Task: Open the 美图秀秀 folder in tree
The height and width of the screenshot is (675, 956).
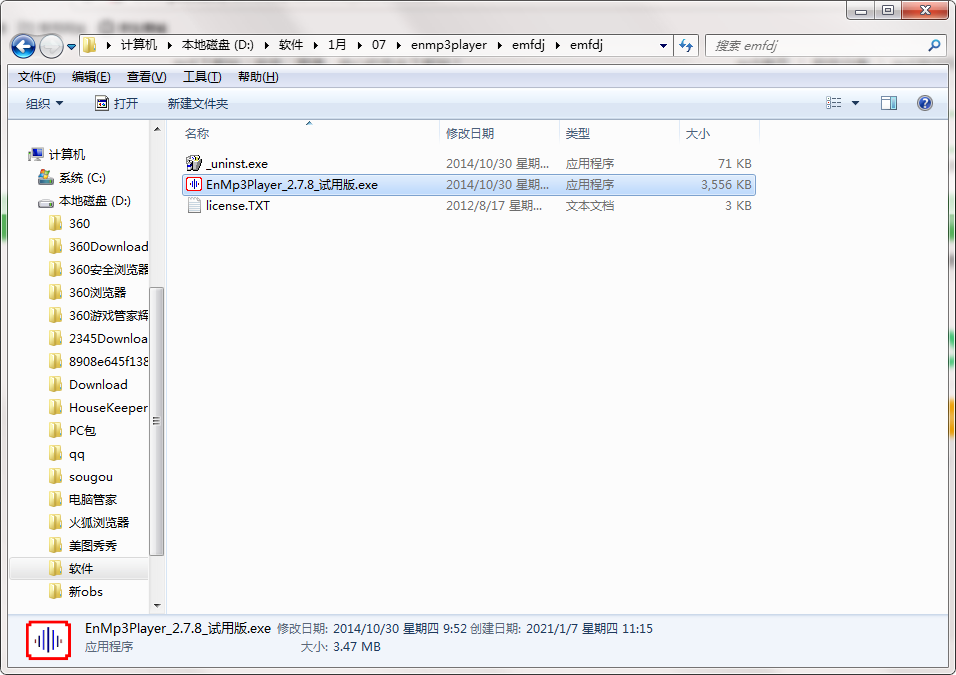Action: (x=93, y=546)
